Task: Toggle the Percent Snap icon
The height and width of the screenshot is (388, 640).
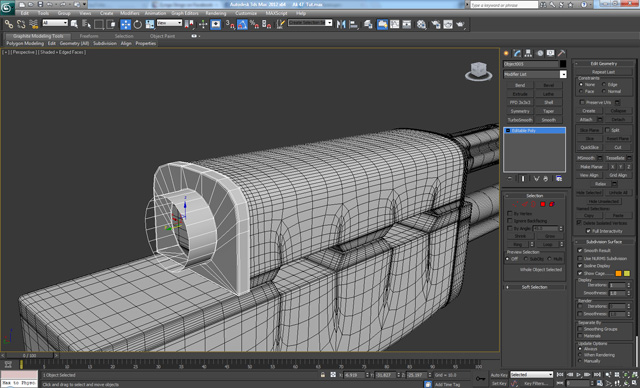Action: pyautogui.click(x=254, y=24)
